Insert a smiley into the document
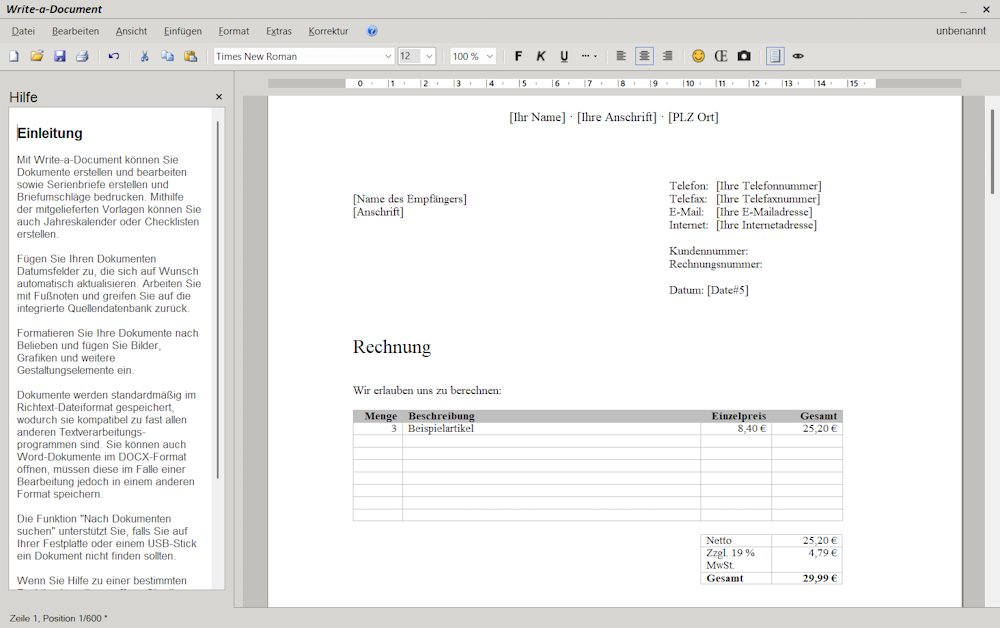This screenshot has height=628, width=1000. tap(698, 56)
